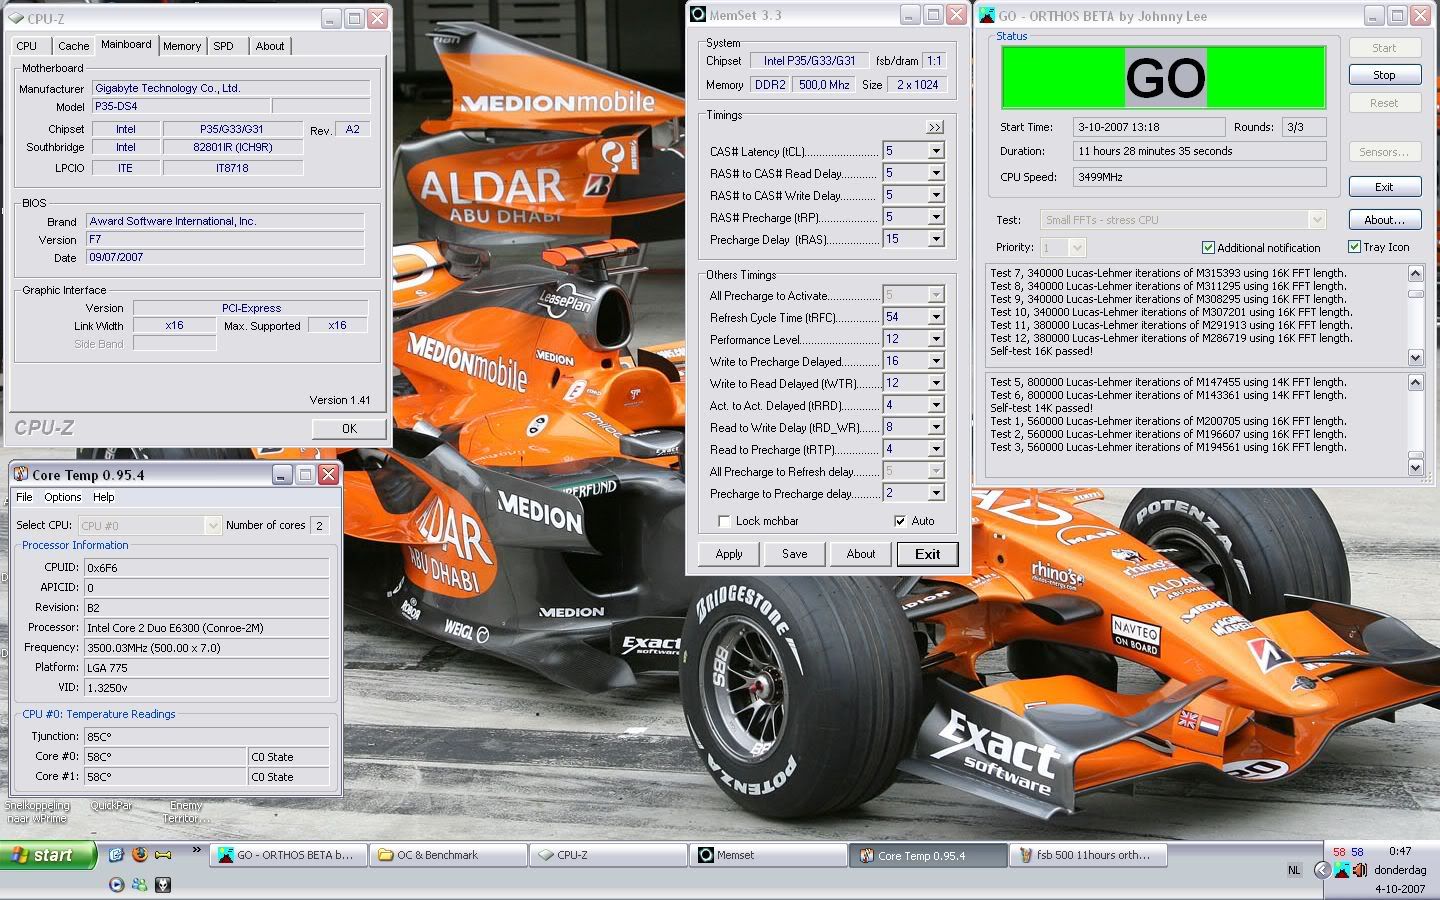Screen dimensions: 1440x900
Task: Open the RAS# Precharge (tRP) dropdown
Action: pyautogui.click(x=936, y=217)
